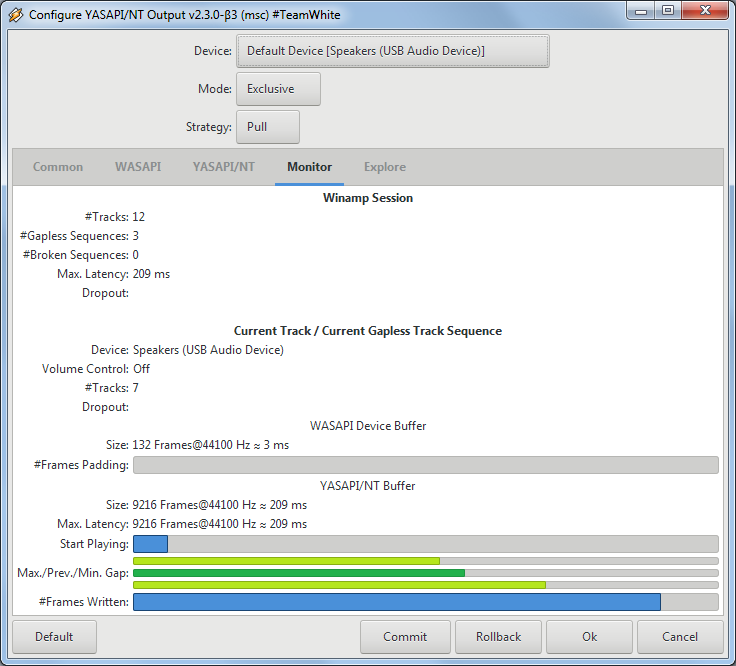The height and width of the screenshot is (666, 736).
Task: Open the Device selection dropdown
Action: 392,51
